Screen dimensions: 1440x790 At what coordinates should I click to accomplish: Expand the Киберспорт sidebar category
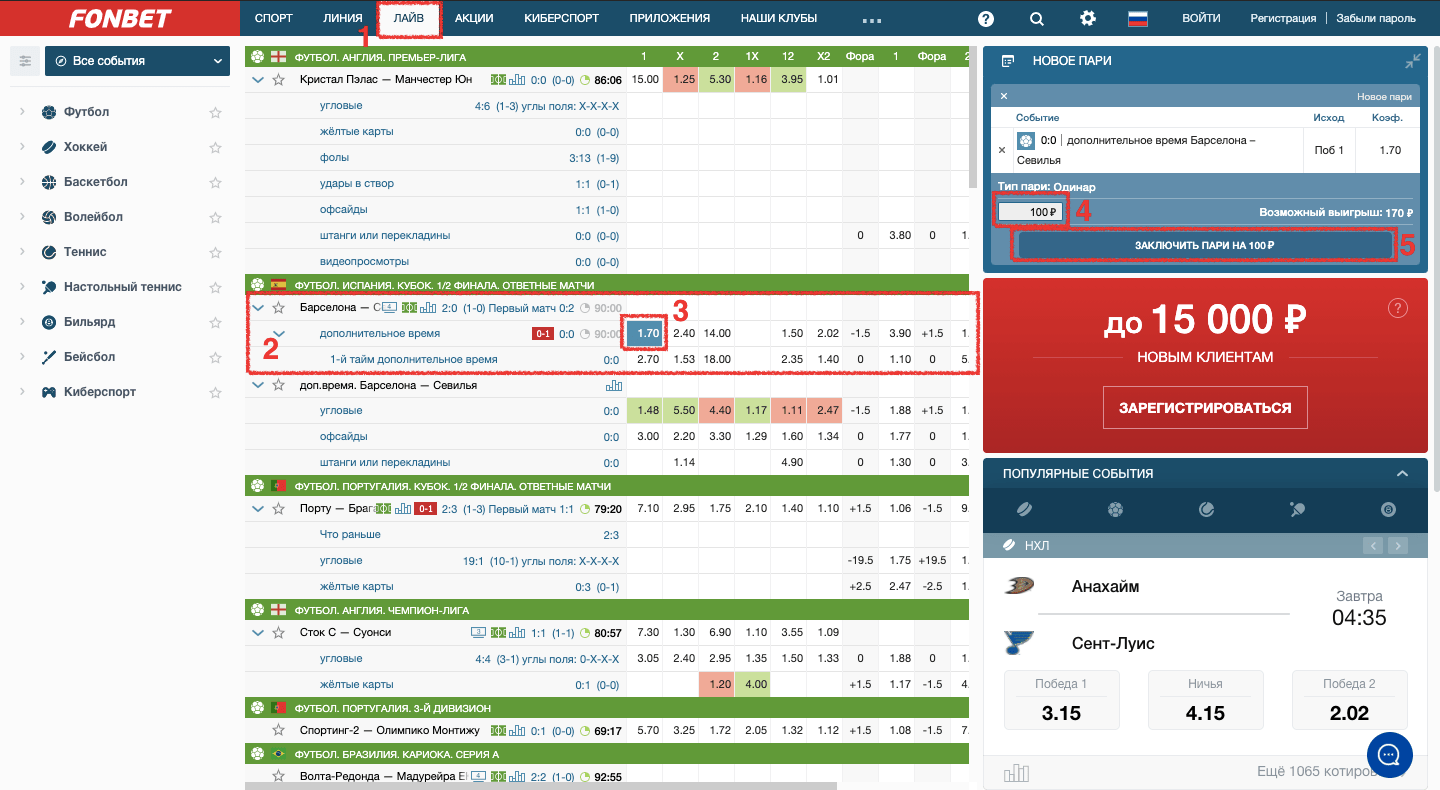point(22,392)
